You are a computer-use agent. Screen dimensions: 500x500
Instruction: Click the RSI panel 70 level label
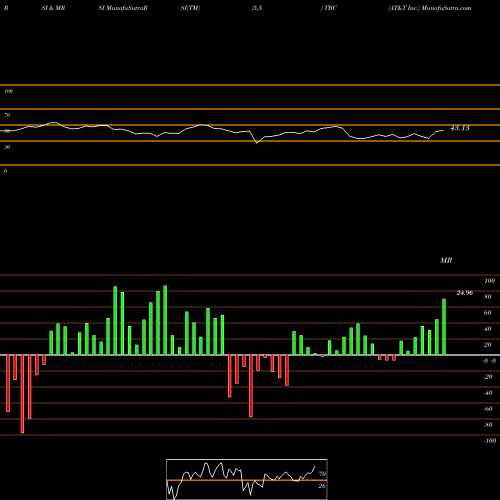[x=7, y=115]
